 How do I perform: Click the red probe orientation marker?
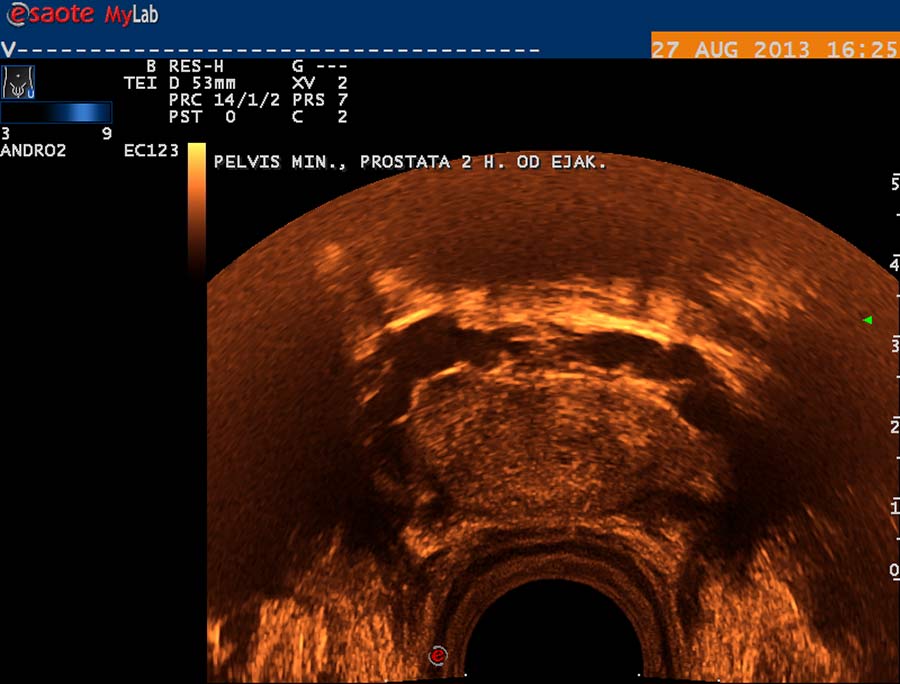pos(437,656)
